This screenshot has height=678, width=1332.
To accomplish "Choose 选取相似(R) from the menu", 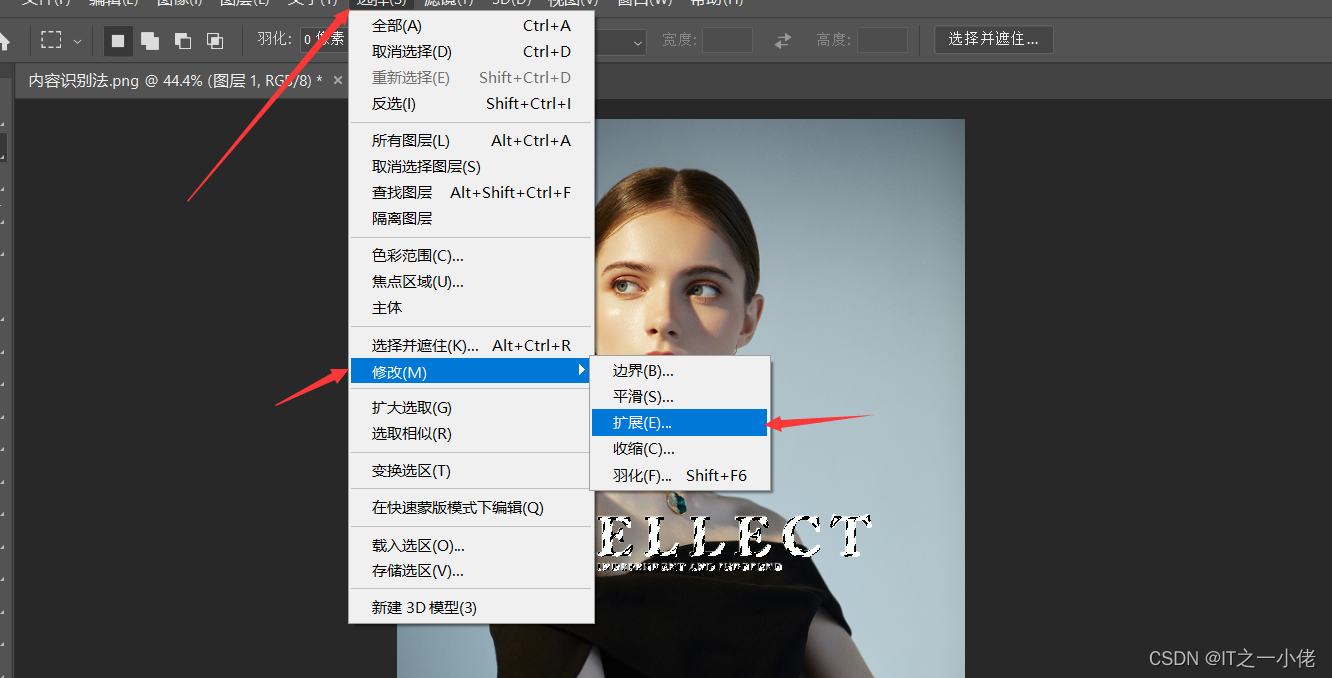I will (x=471, y=434).
